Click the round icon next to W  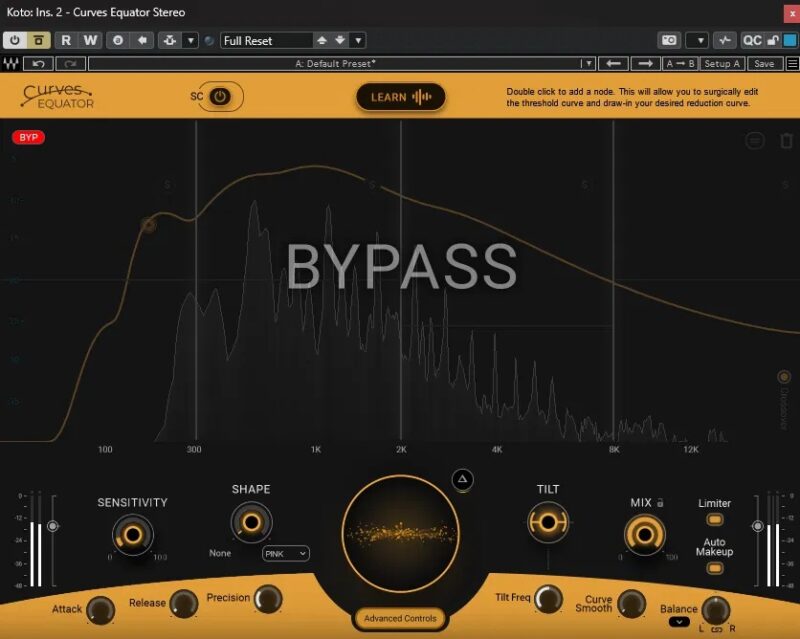click(x=118, y=40)
